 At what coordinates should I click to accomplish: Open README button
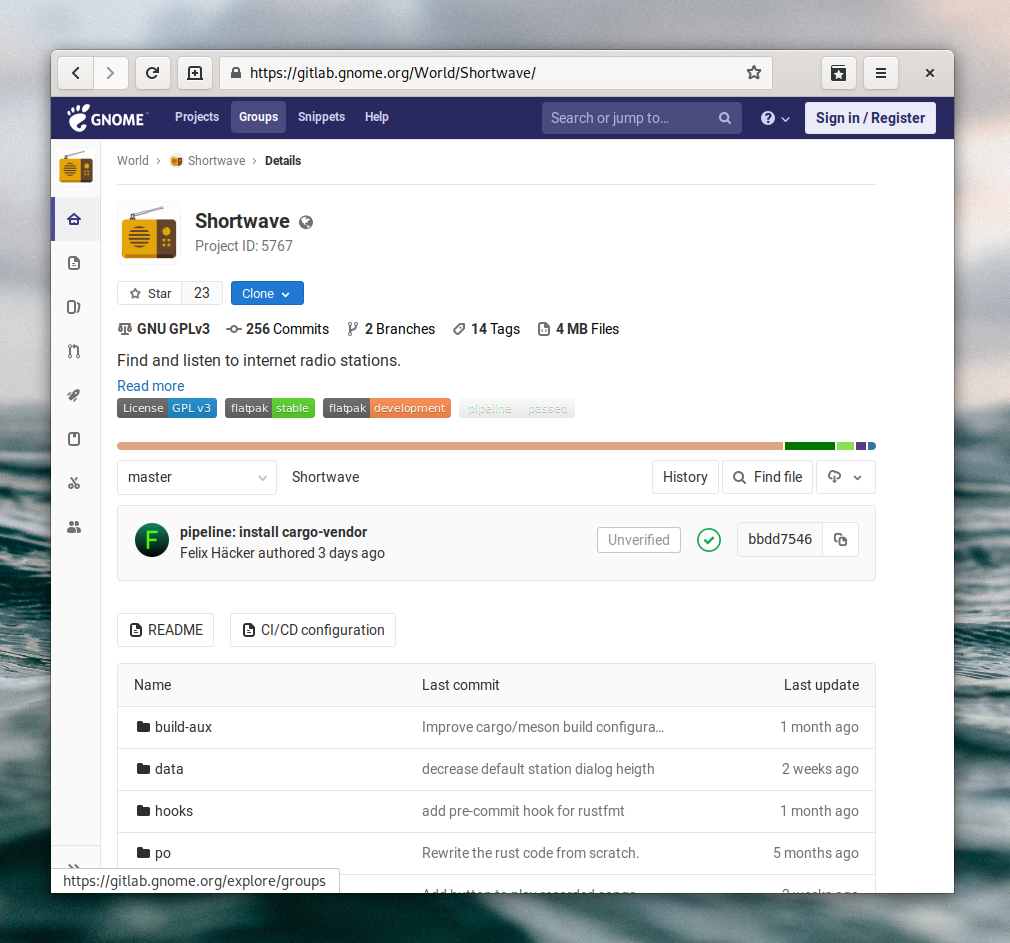coord(166,630)
